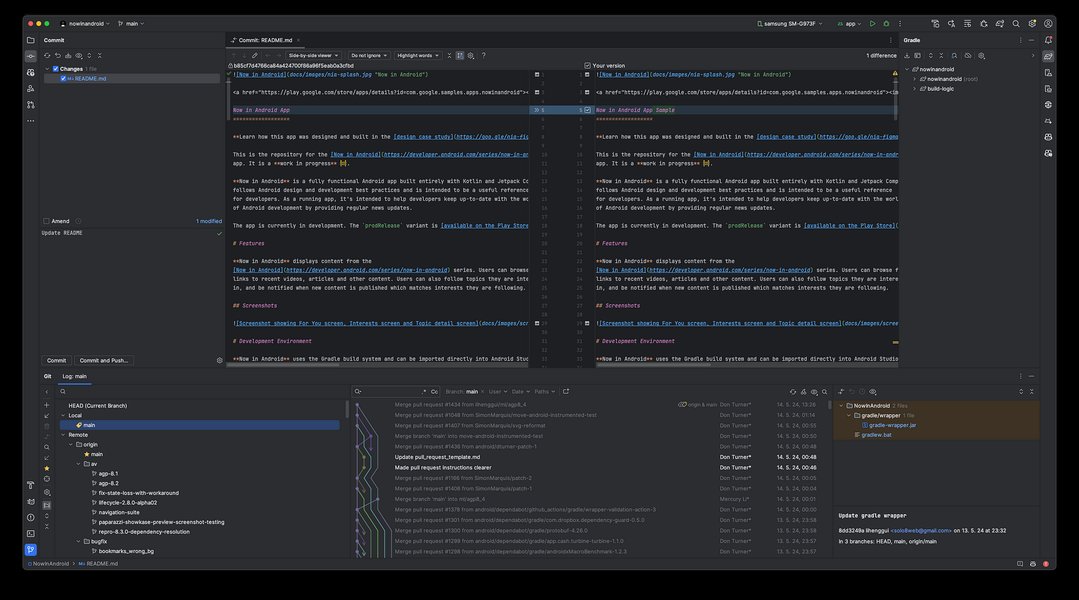1079x600 pixels.
Task: Select the agp-8.1 remote branch
Action: (108, 473)
